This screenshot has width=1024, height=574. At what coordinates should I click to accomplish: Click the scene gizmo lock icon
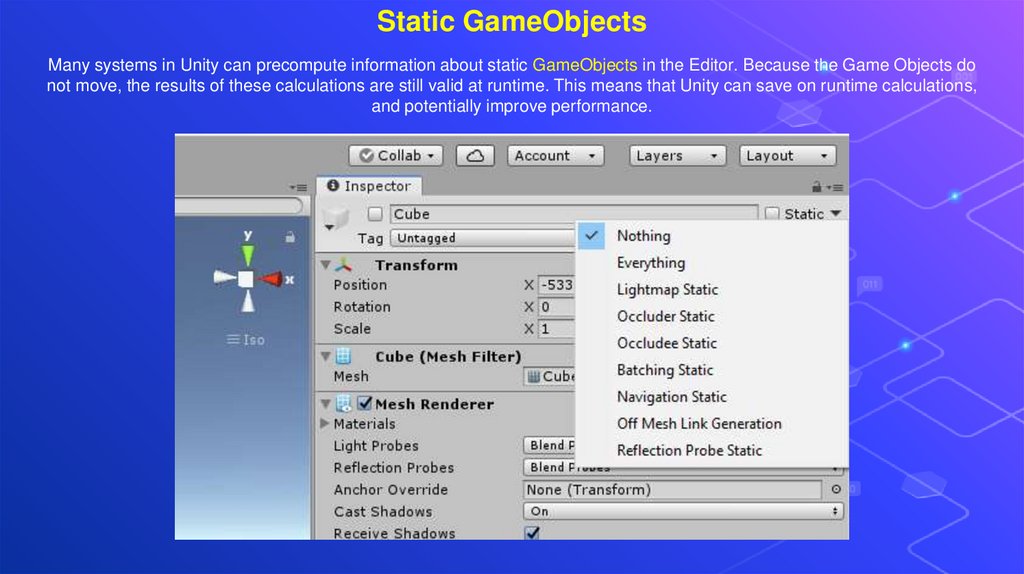(290, 237)
